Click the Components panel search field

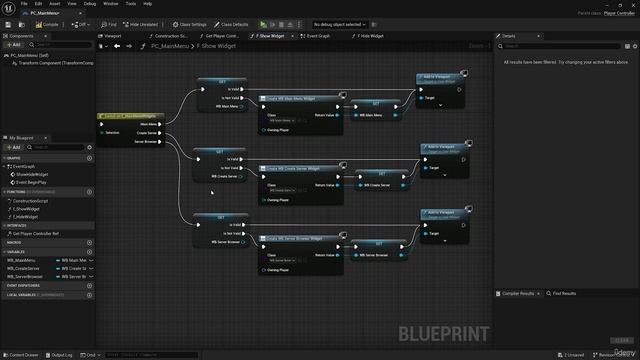[60, 45]
